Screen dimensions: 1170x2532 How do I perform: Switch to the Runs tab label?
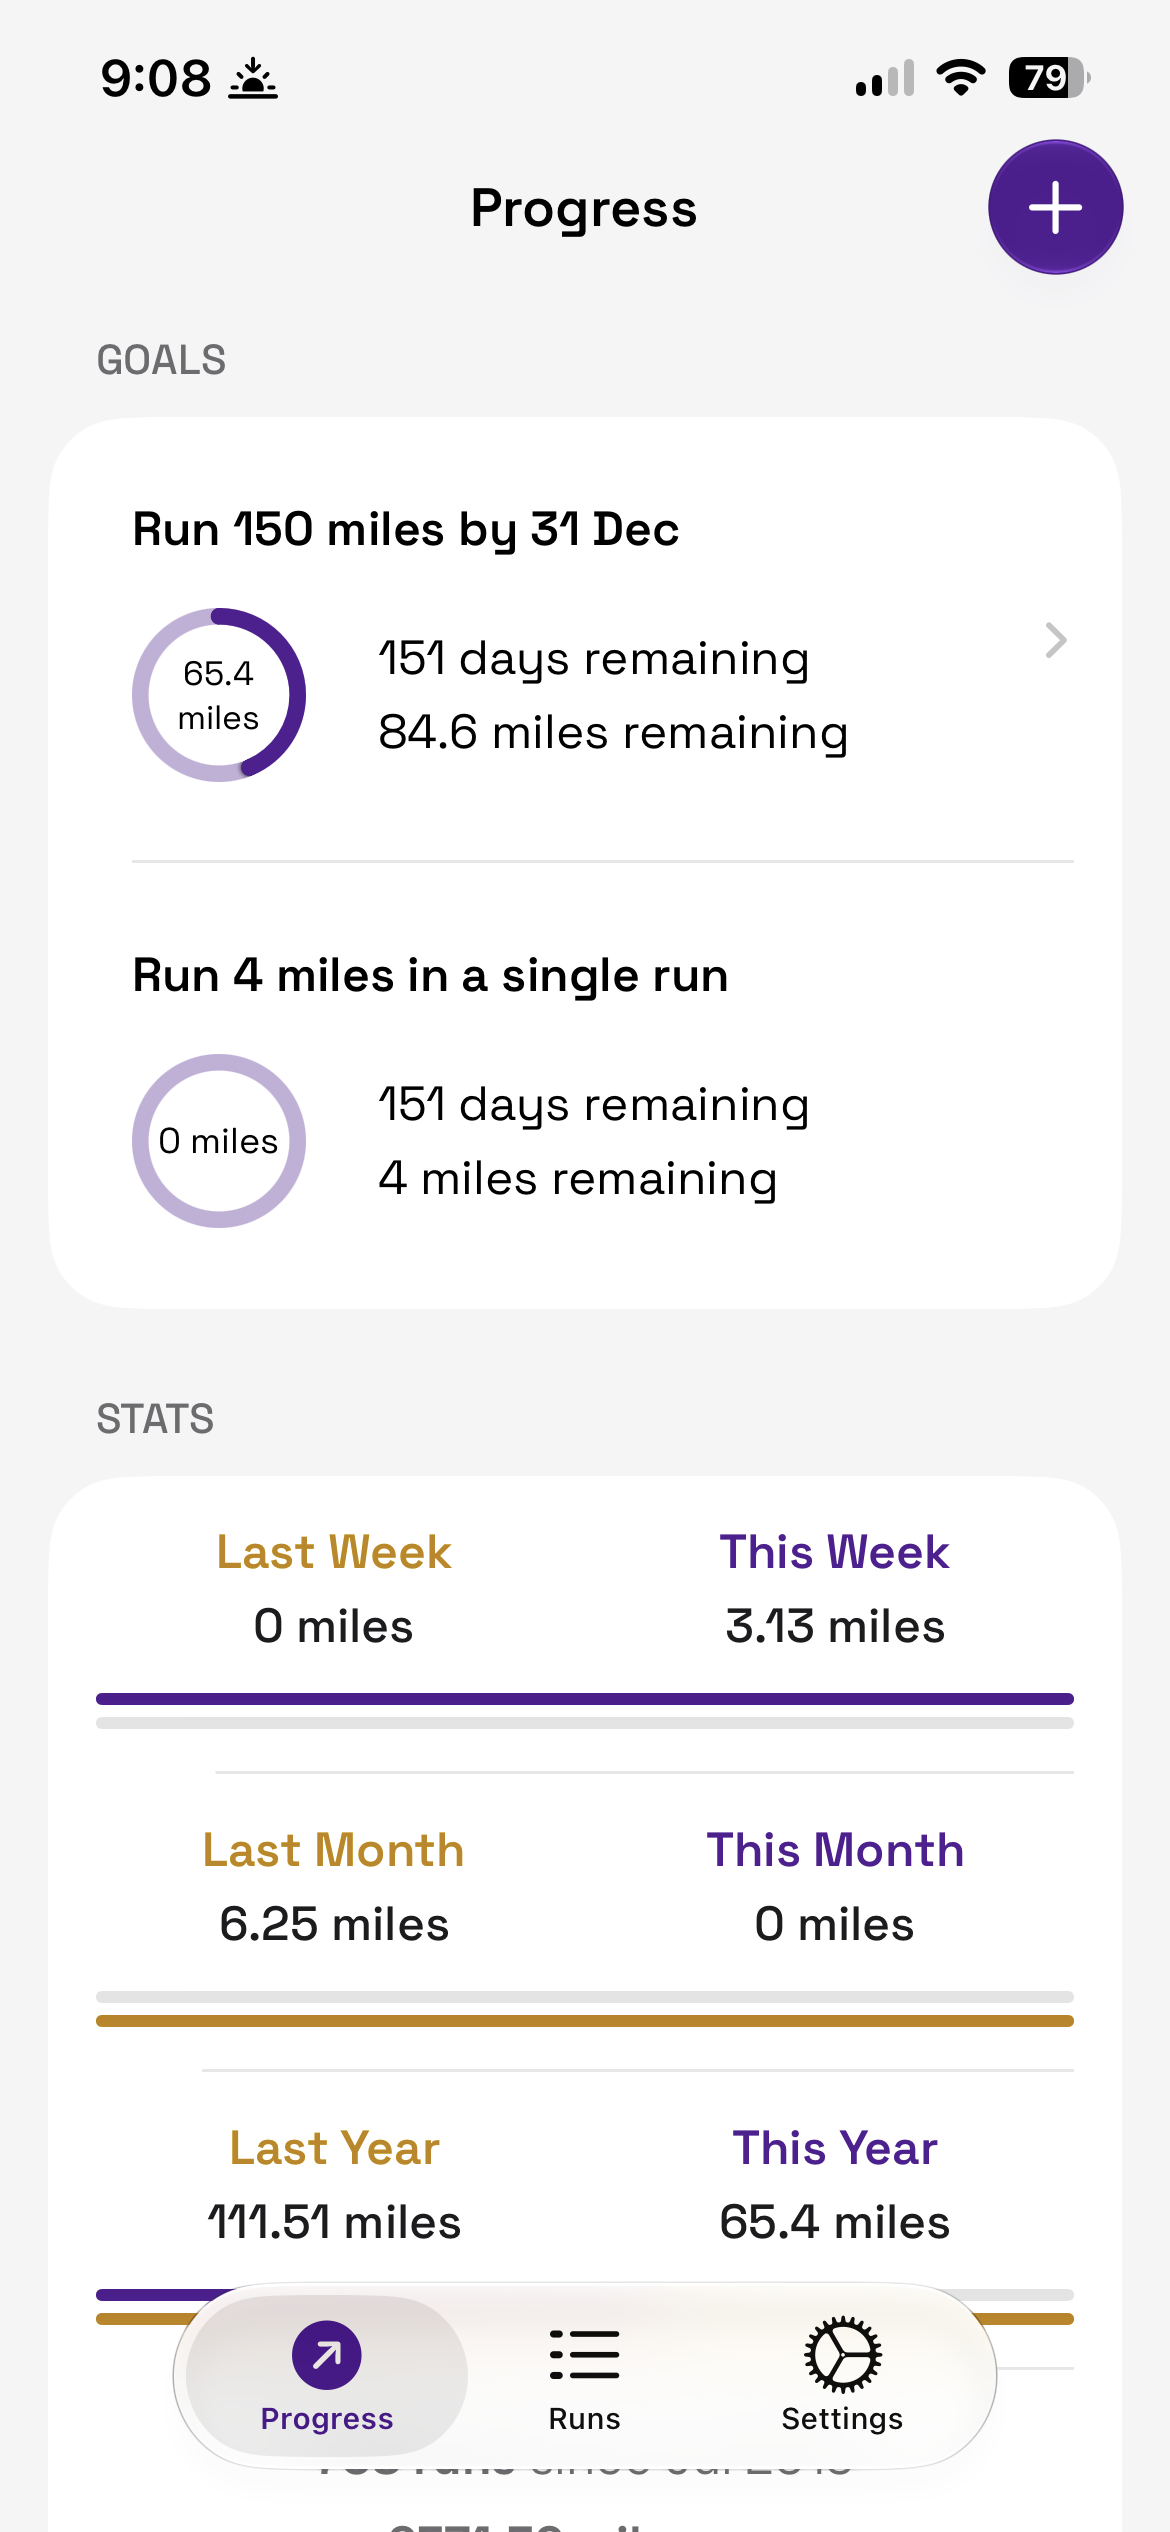point(584,2418)
